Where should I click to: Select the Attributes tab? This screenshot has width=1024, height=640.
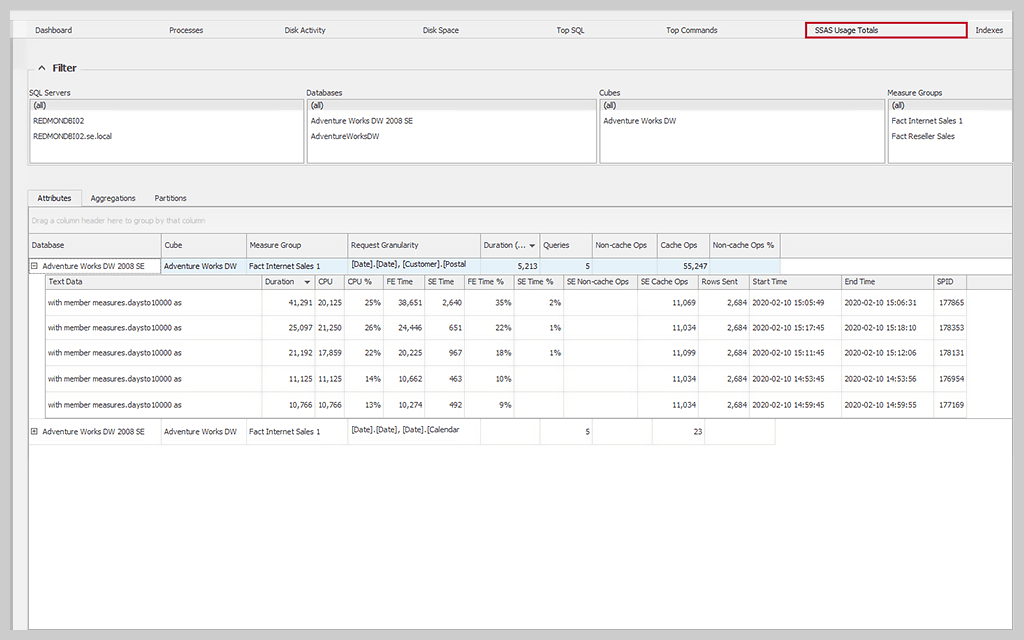point(55,198)
